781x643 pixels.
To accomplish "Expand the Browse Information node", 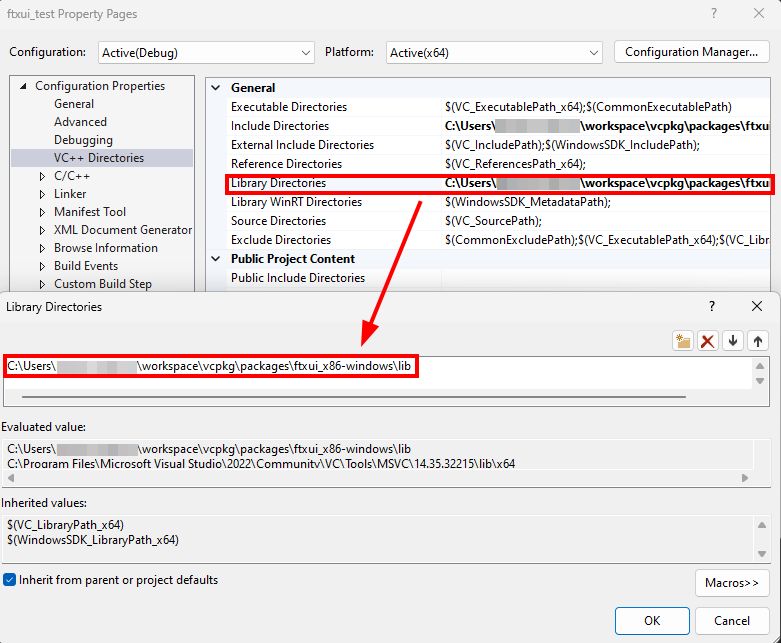I will (x=42, y=248).
